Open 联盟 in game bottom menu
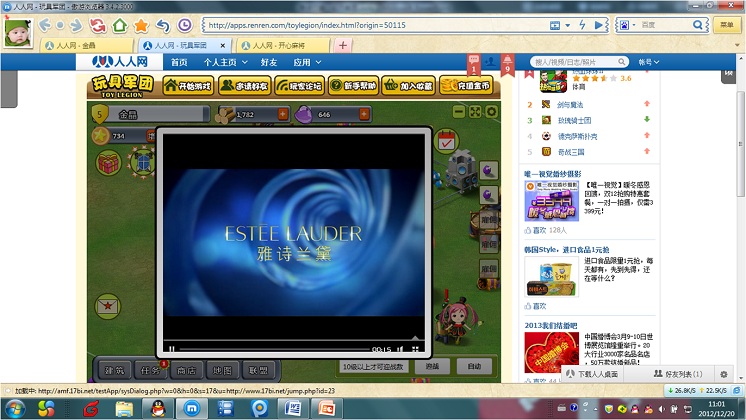This screenshot has width=746, height=420. 258,370
